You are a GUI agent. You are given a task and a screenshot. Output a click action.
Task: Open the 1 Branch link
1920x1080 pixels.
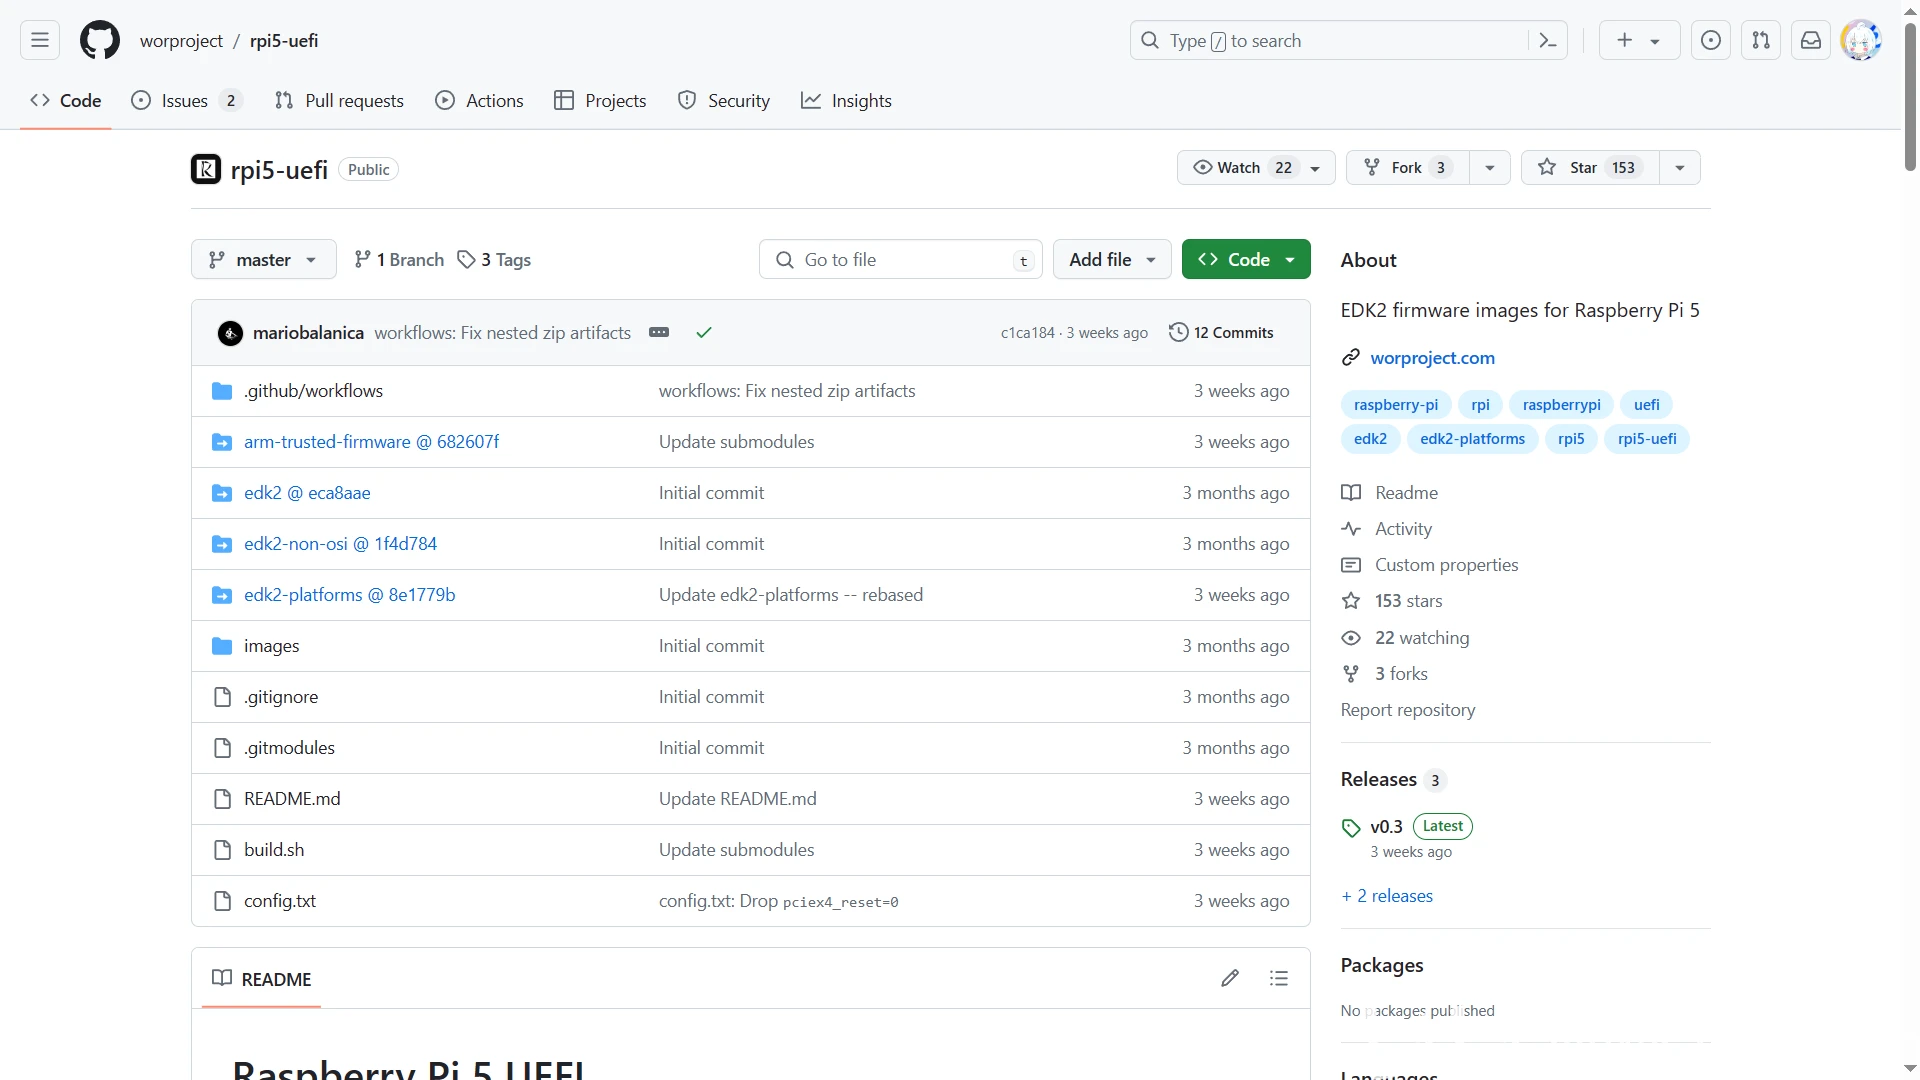(399, 260)
